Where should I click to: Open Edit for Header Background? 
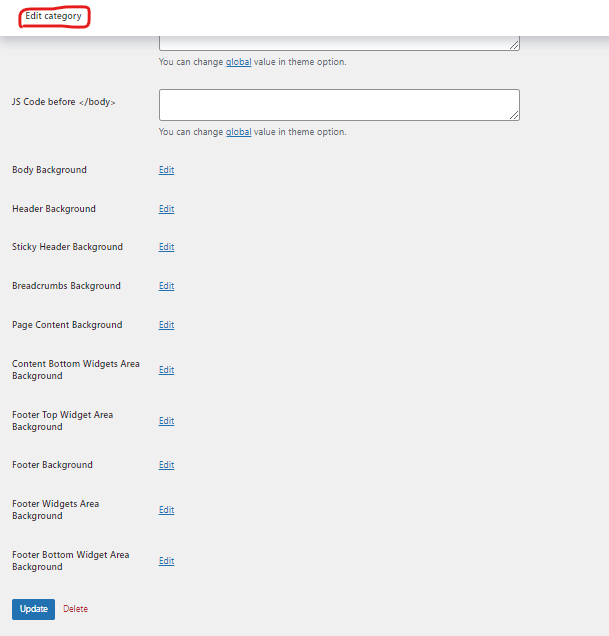[x=166, y=209]
